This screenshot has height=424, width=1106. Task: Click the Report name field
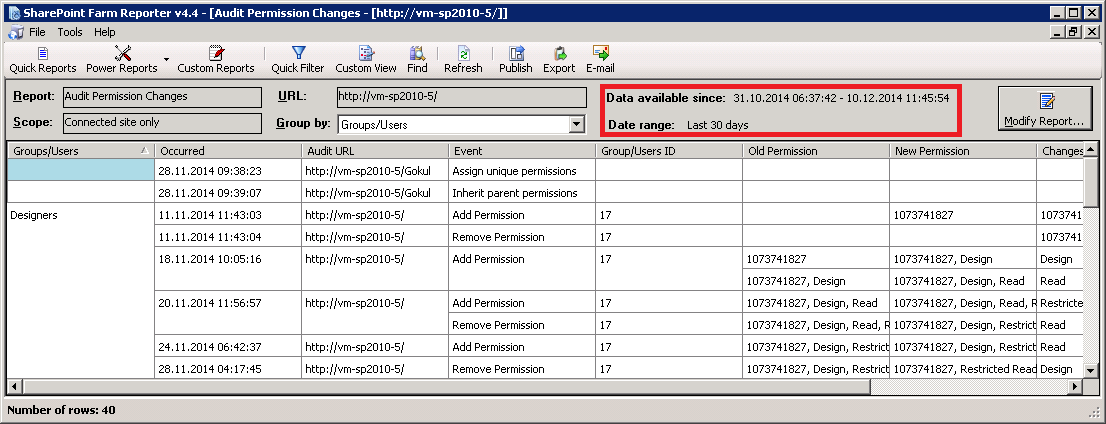tap(162, 97)
